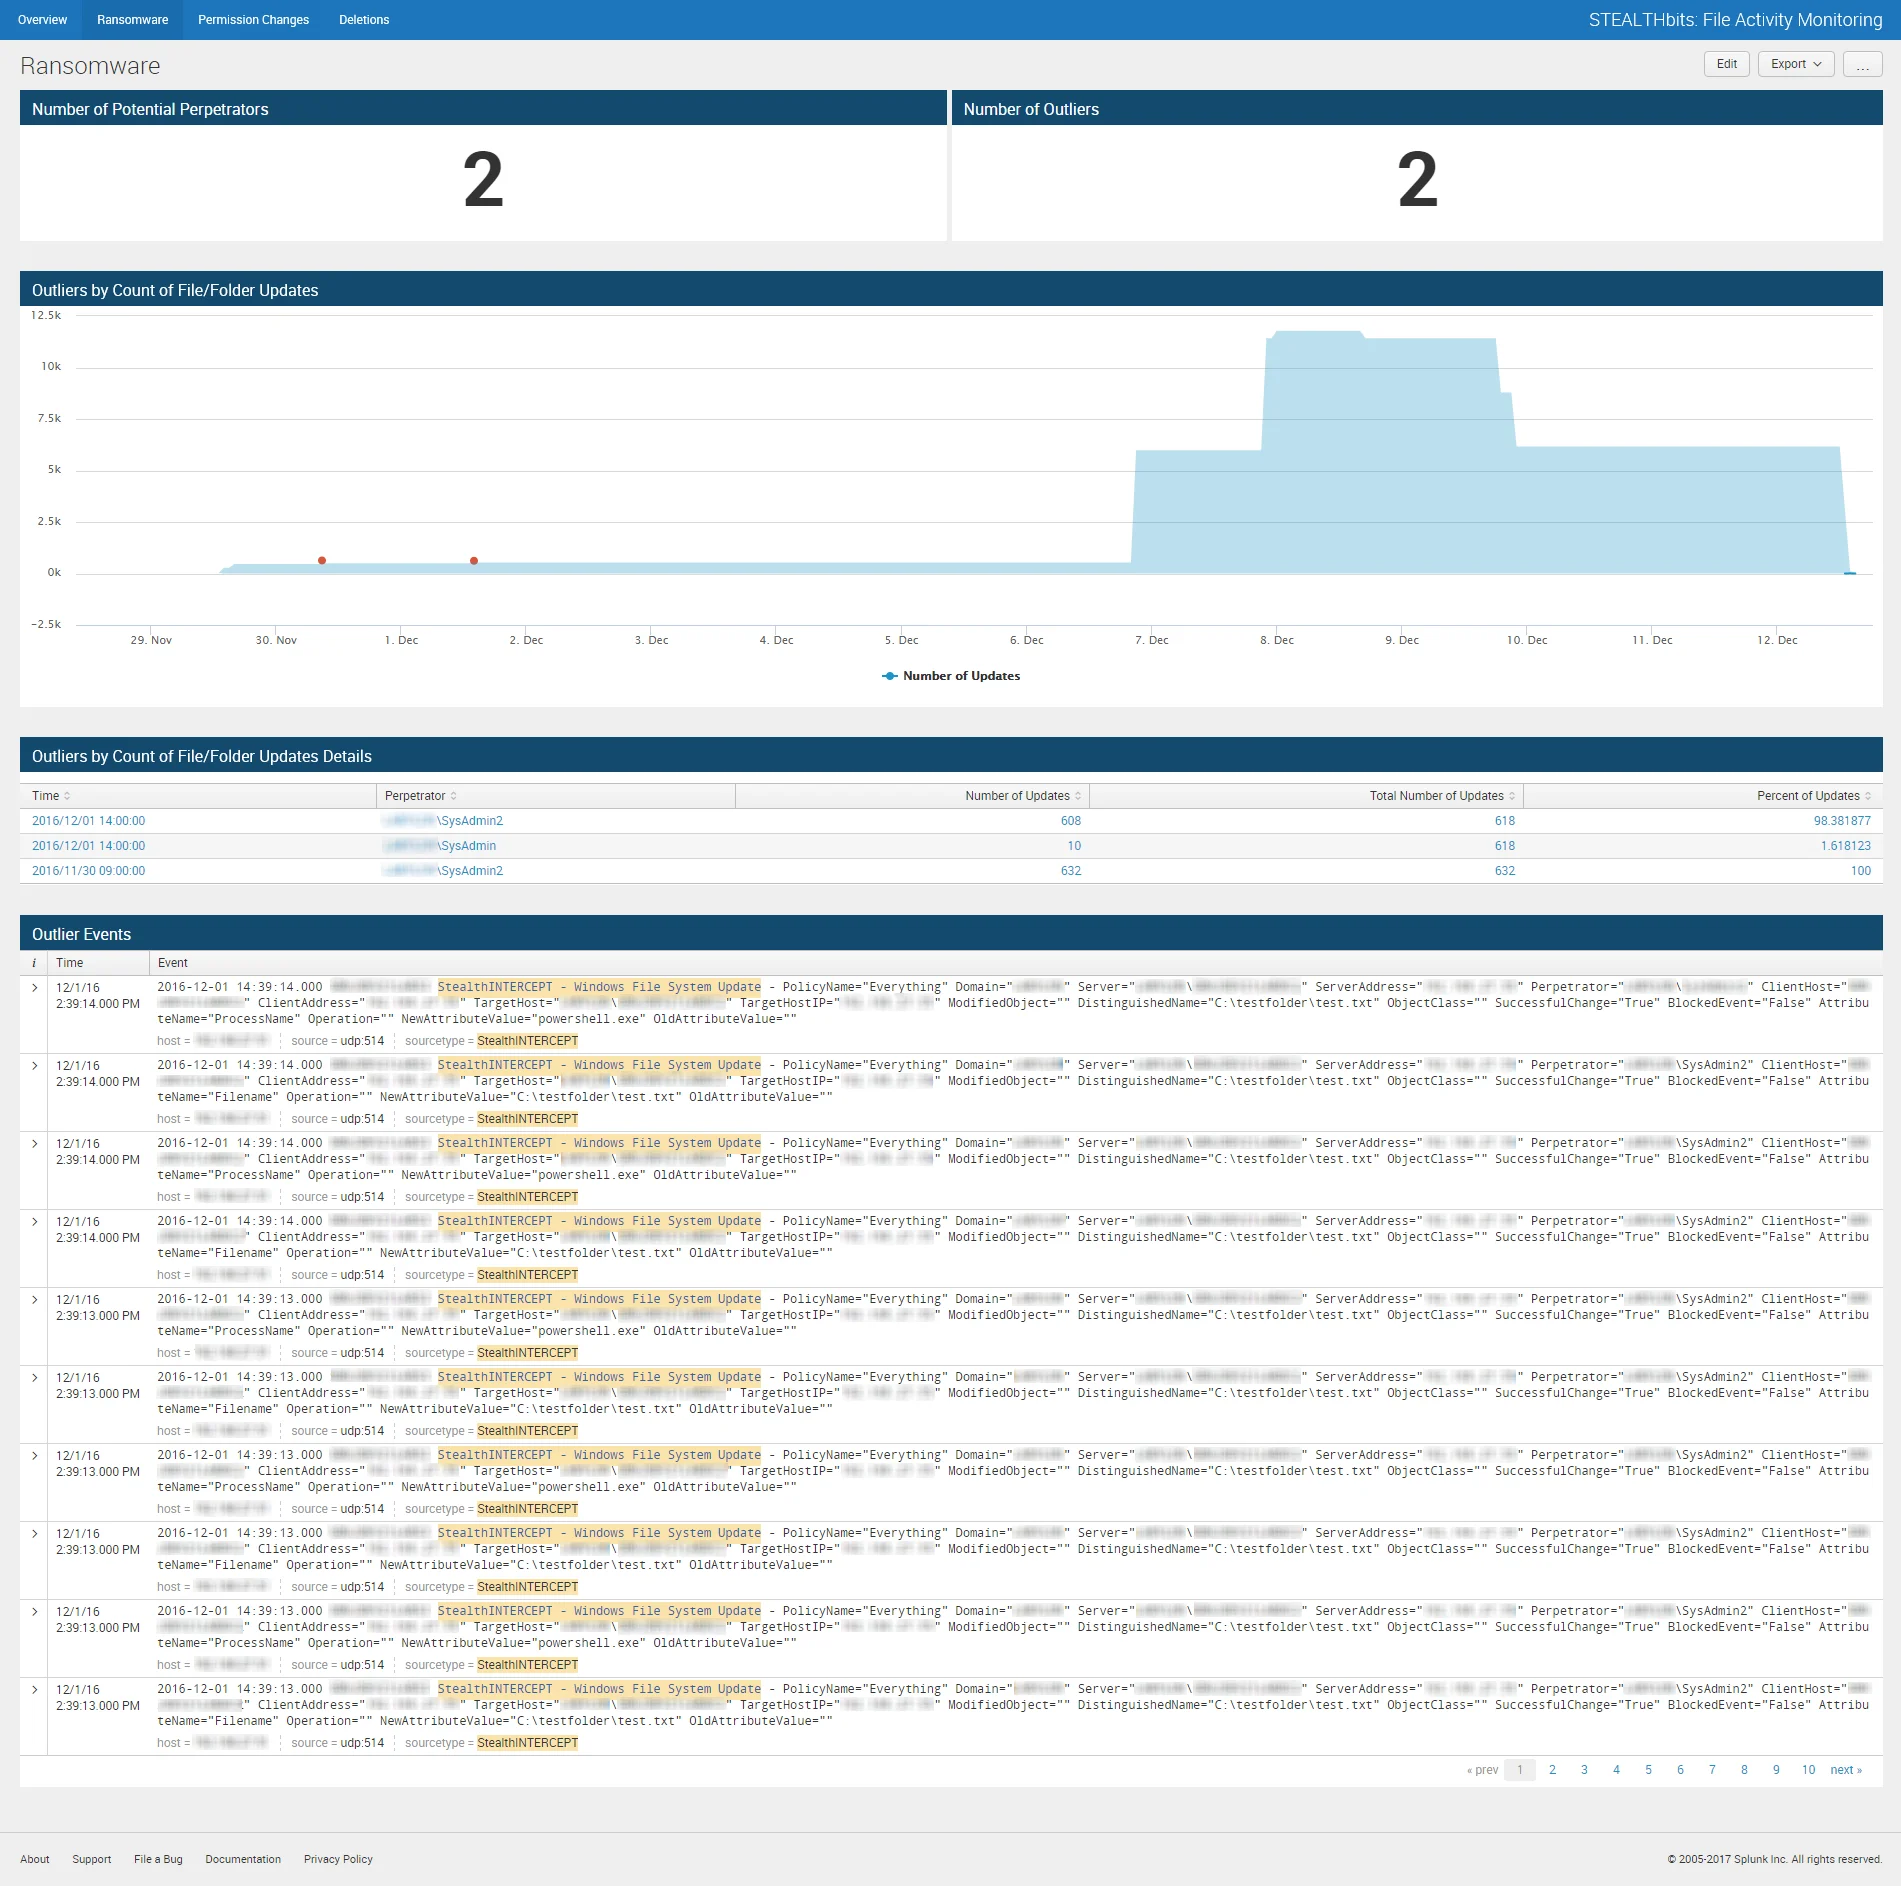1901x1886 pixels.
Task: Go to results page 5
Action: [x=1648, y=1770]
